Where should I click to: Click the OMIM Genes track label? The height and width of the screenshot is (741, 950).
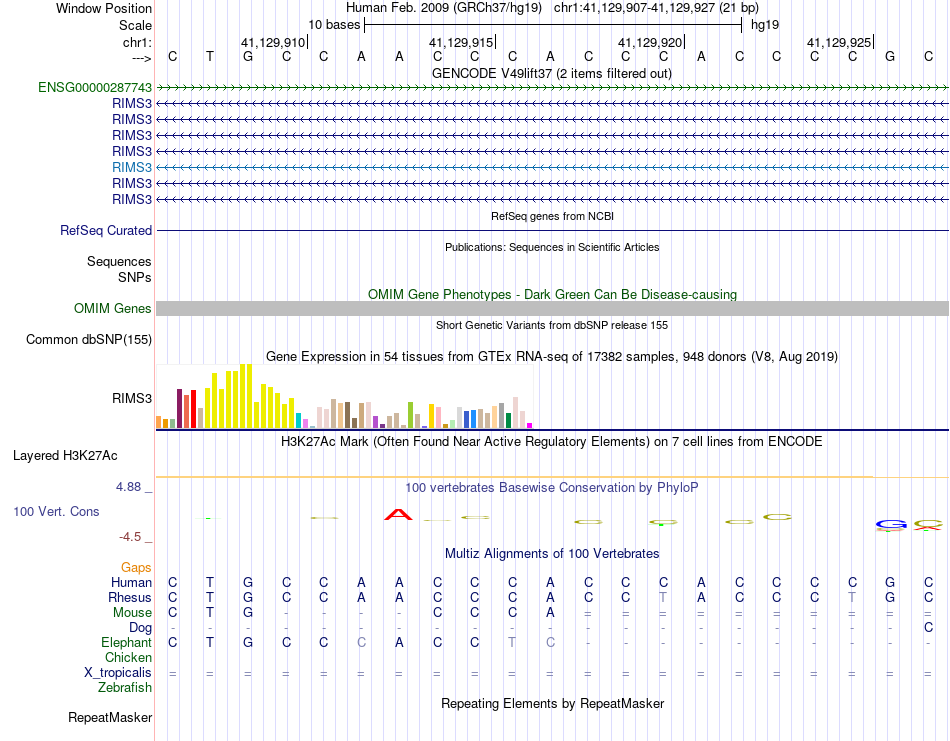113,308
